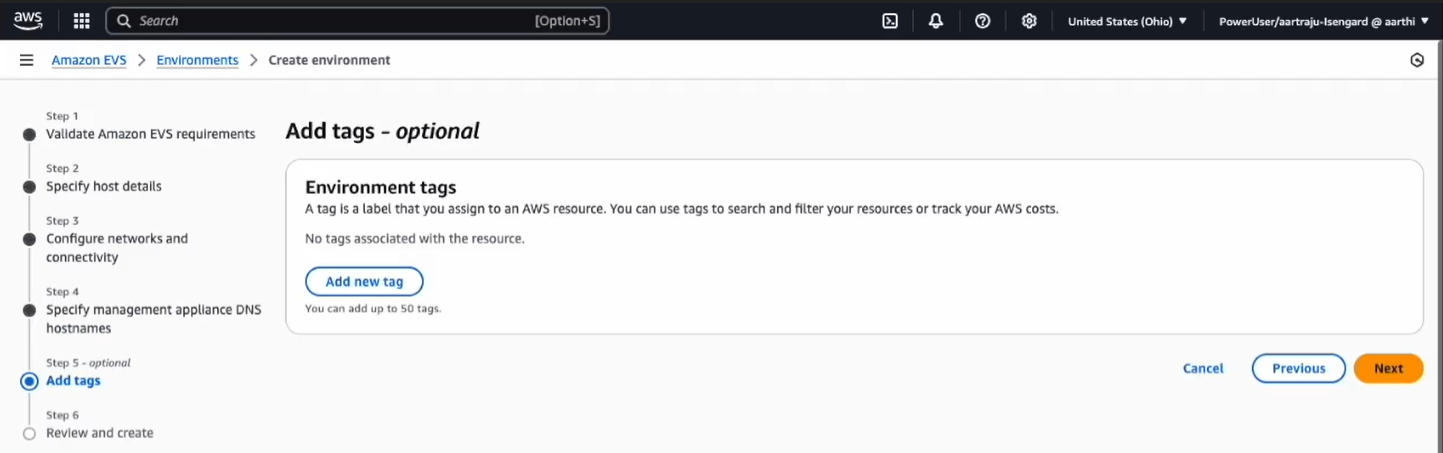This screenshot has width=1443, height=453.
Task: Click the search magnifier icon
Action: [x=124, y=21]
